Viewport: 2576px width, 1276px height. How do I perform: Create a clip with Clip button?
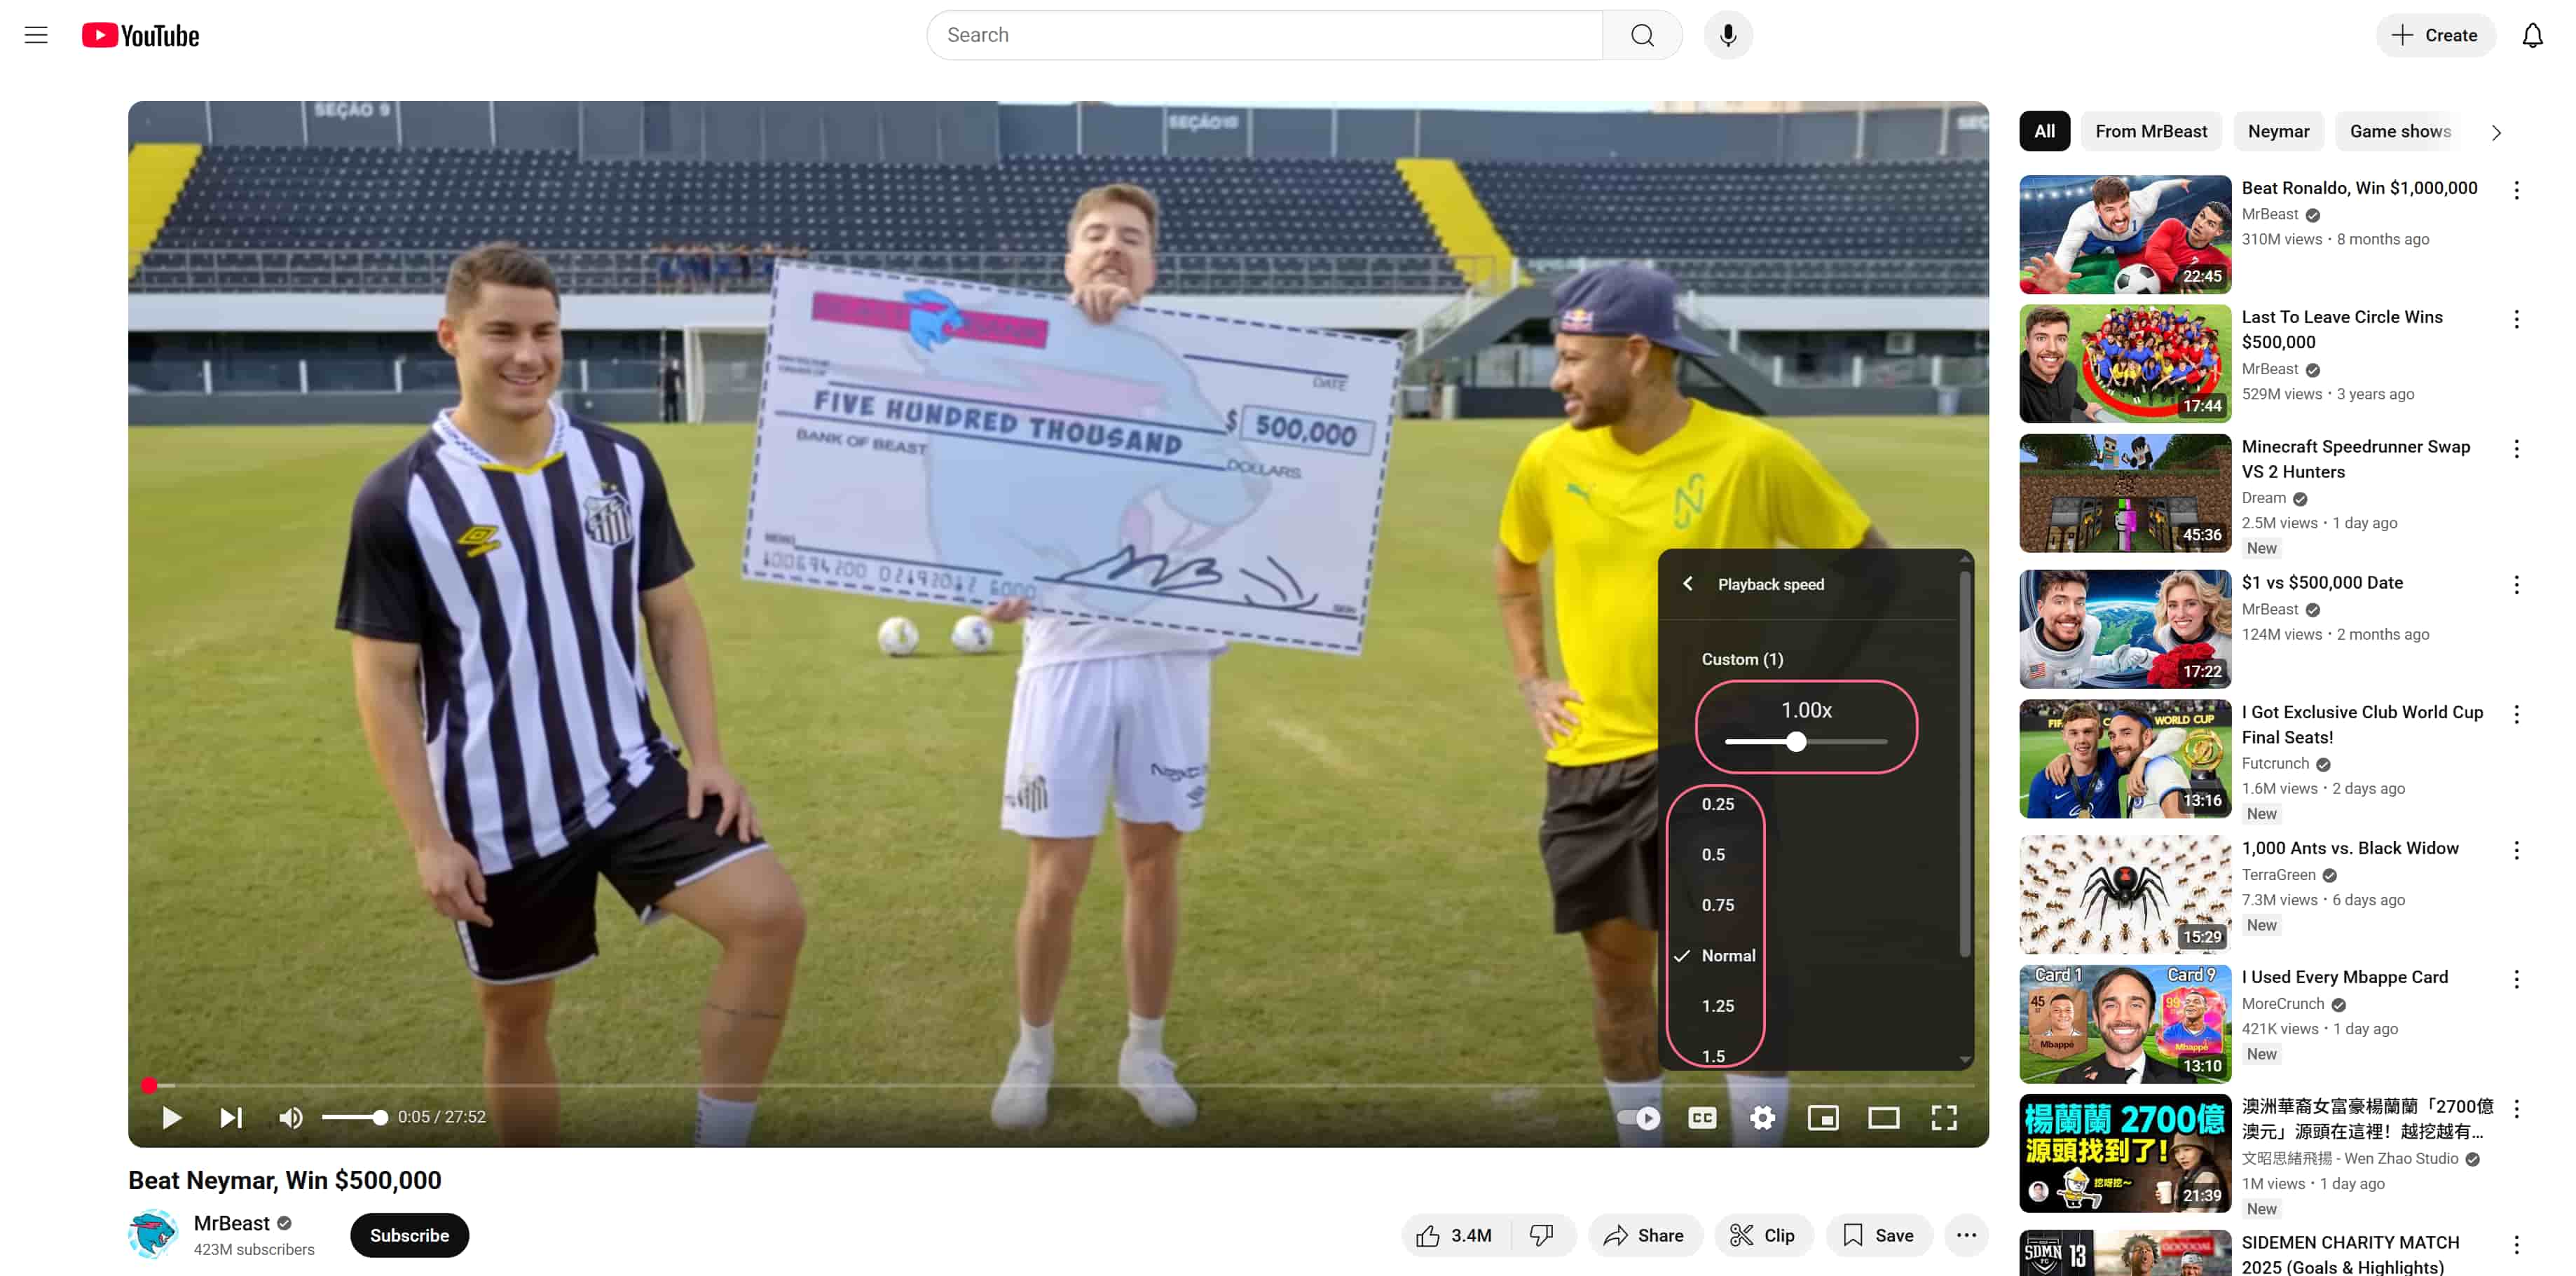coord(1763,1235)
